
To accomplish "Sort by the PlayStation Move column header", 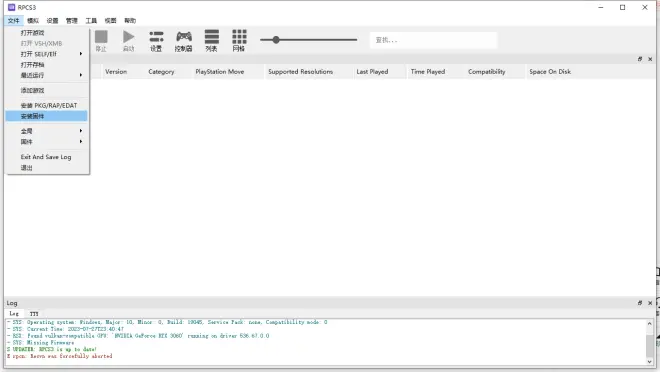I will click(220, 72).
